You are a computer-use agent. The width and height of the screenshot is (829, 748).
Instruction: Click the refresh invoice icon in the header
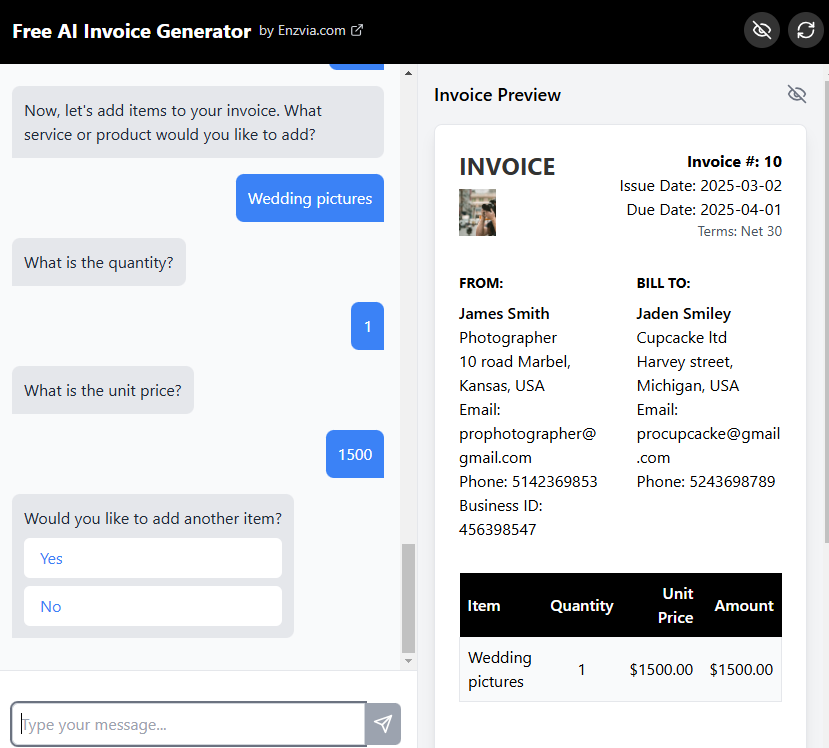click(x=805, y=30)
